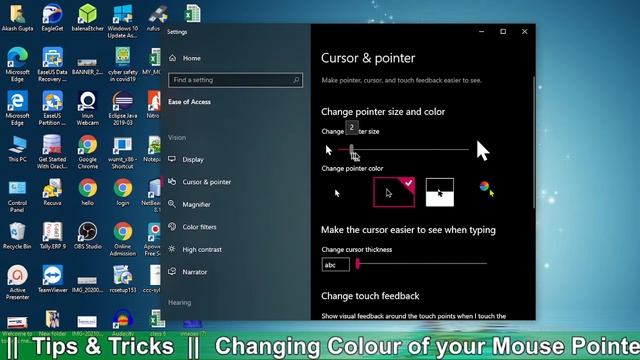The image size is (640, 360).
Task: Click the abc cursor thickness preview box
Action: tap(336, 265)
